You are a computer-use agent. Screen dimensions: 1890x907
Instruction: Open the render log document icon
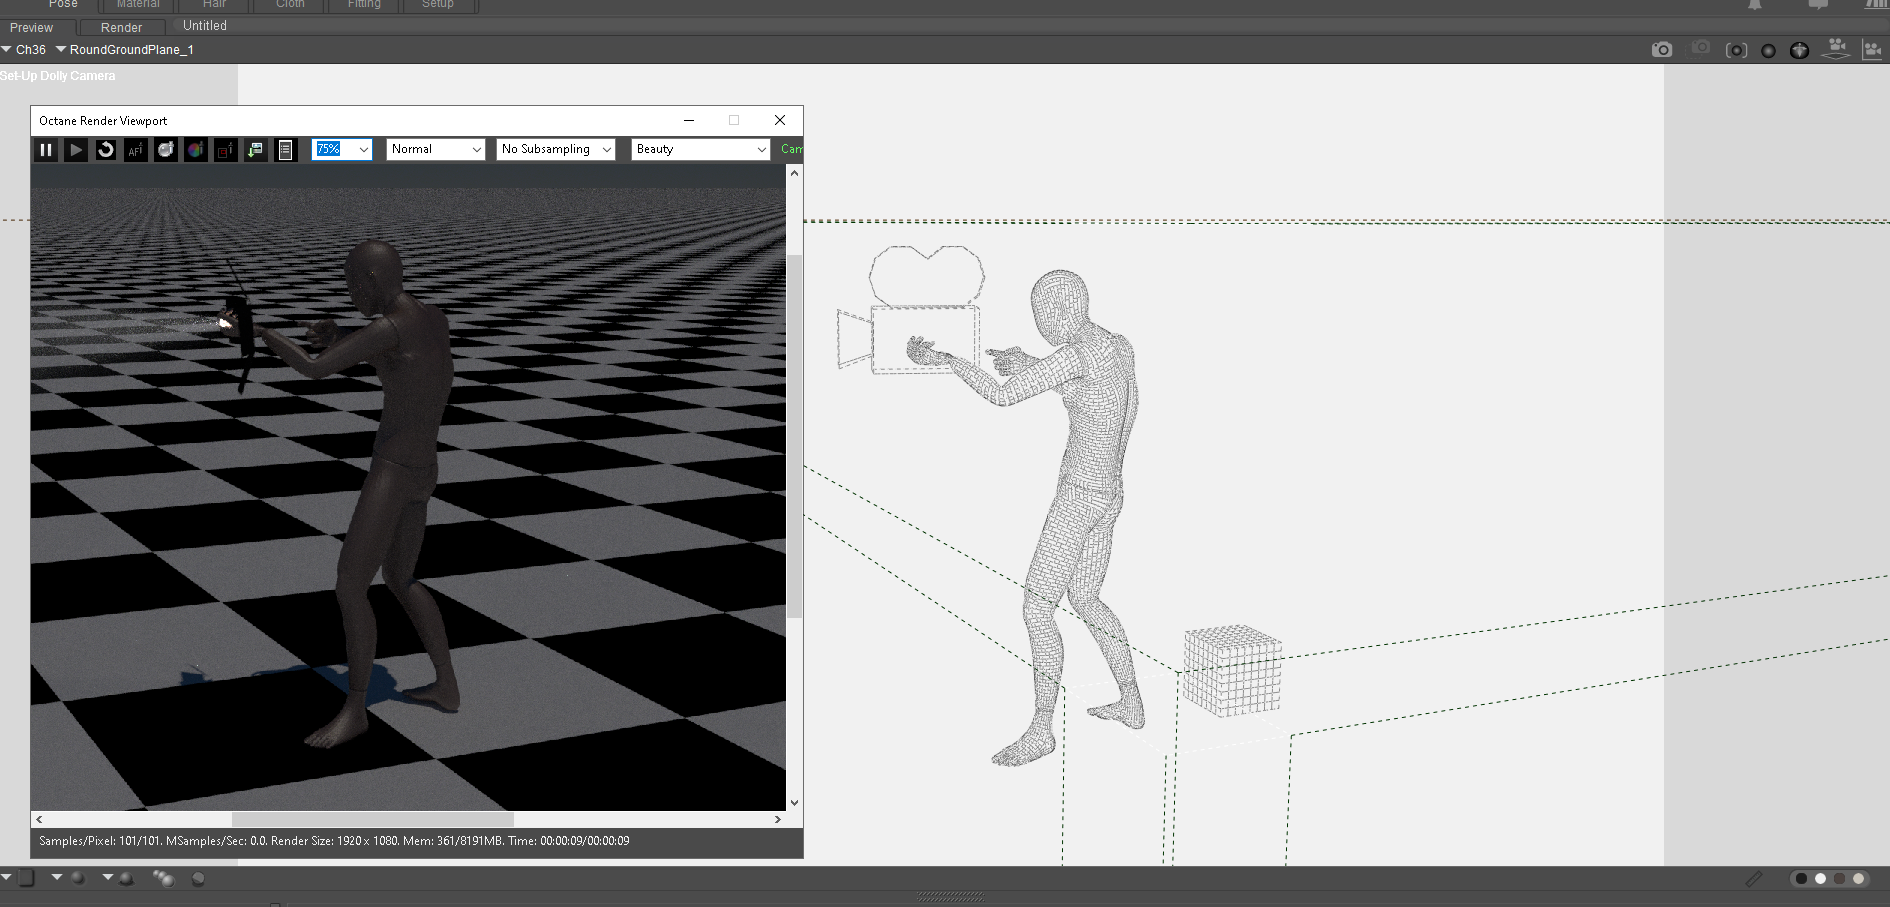tap(286, 150)
